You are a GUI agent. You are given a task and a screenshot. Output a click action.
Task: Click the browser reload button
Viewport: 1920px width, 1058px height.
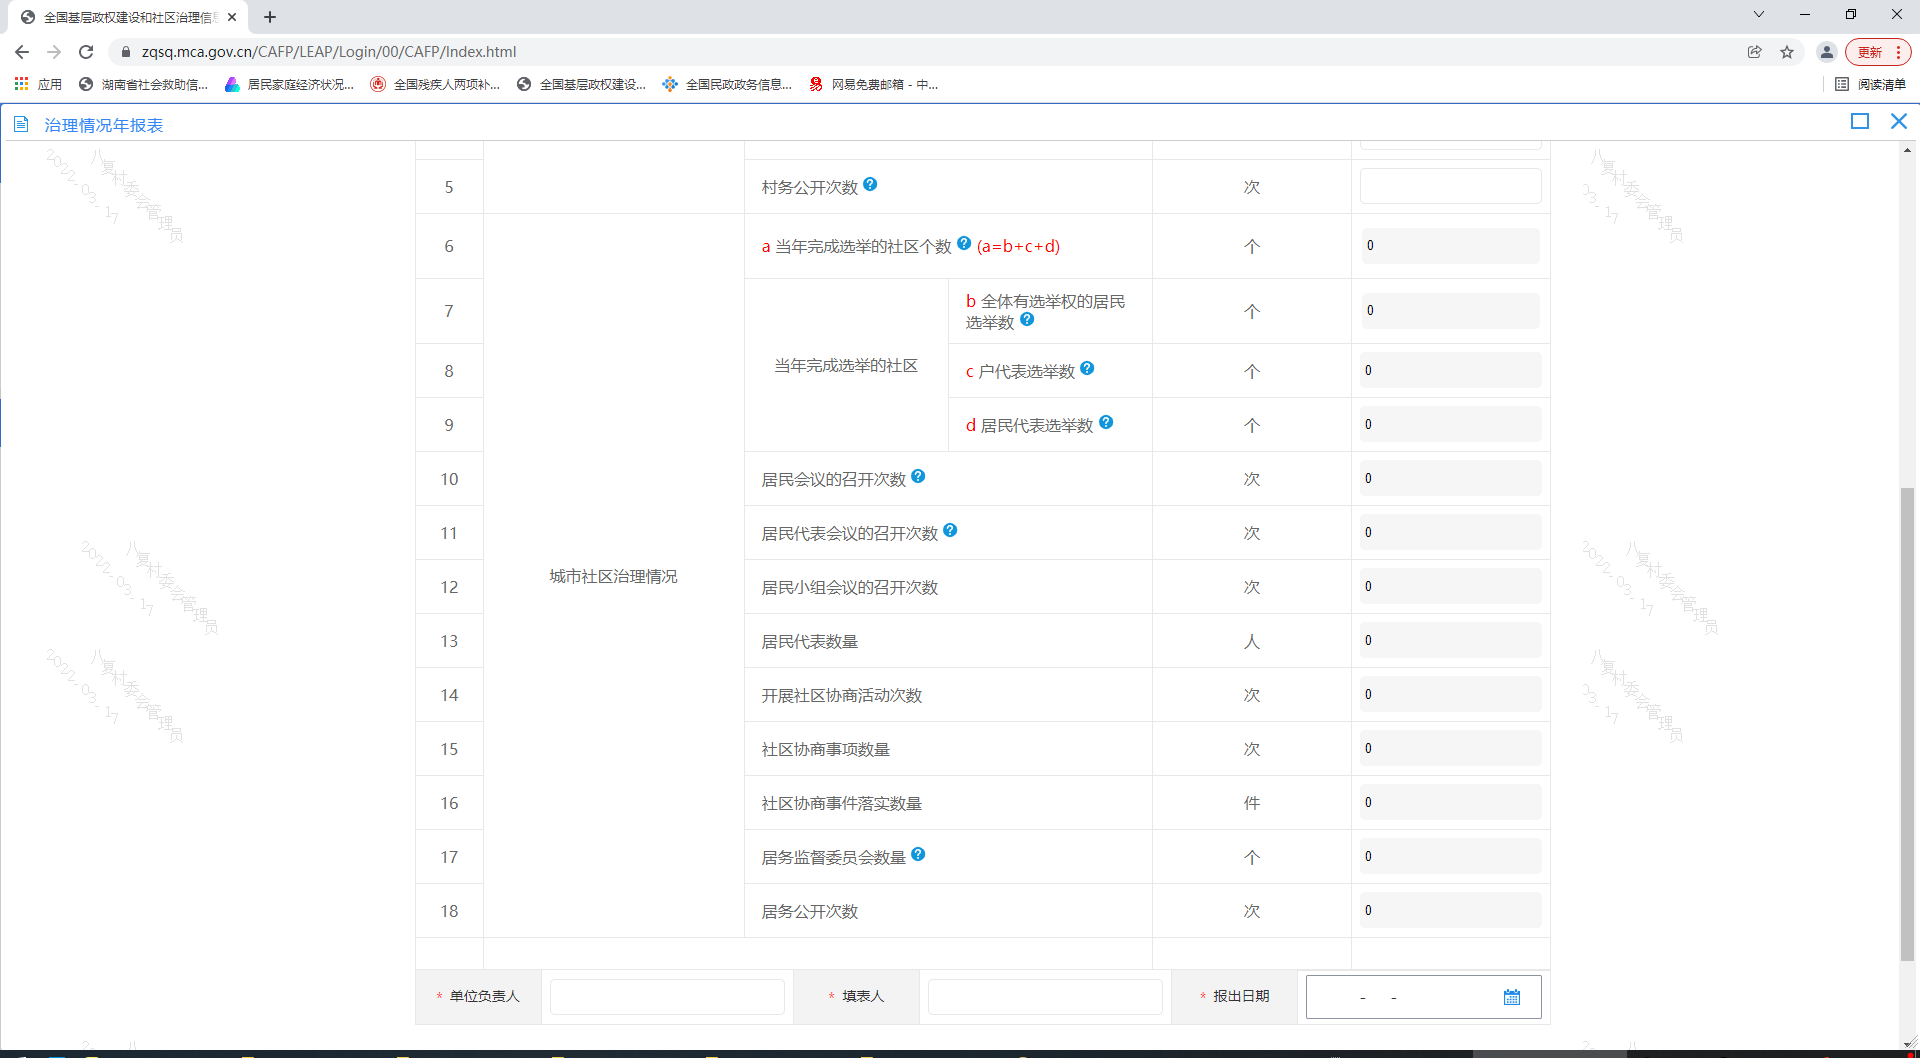coord(86,52)
